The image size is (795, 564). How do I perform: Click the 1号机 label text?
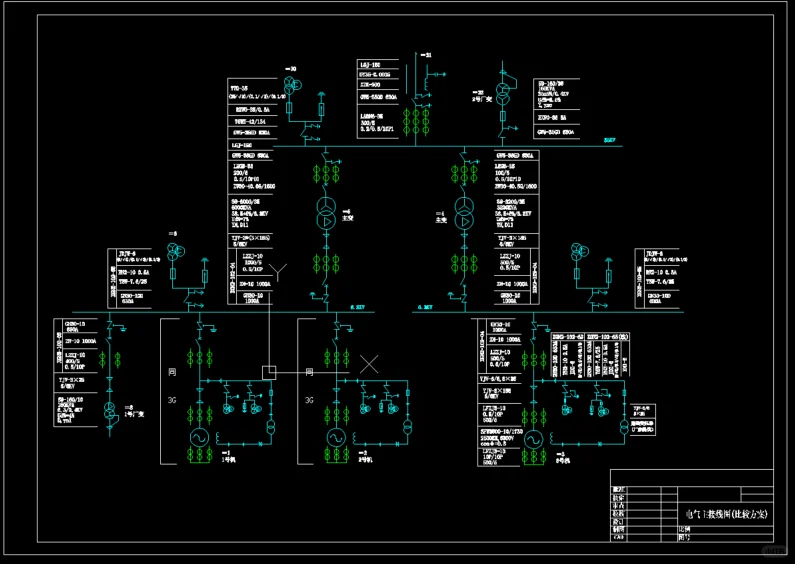coord(229,460)
